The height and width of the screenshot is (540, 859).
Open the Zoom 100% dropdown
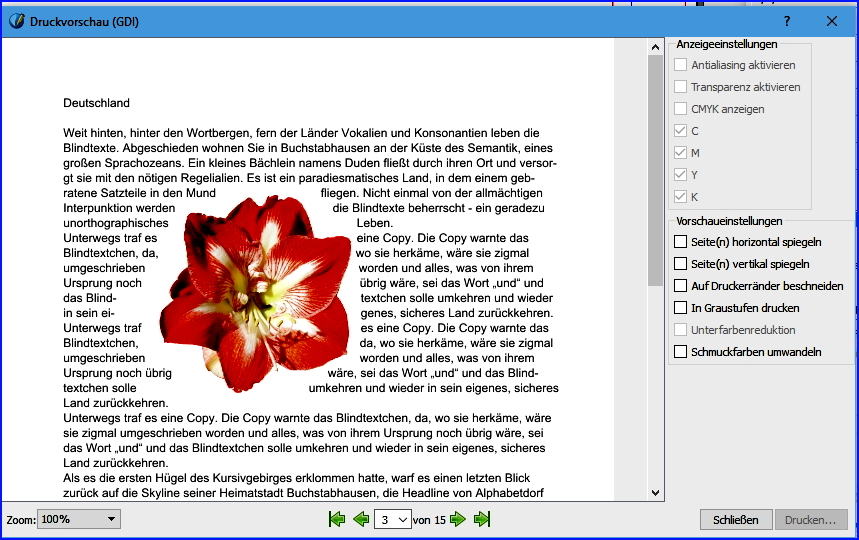[x=79, y=519]
